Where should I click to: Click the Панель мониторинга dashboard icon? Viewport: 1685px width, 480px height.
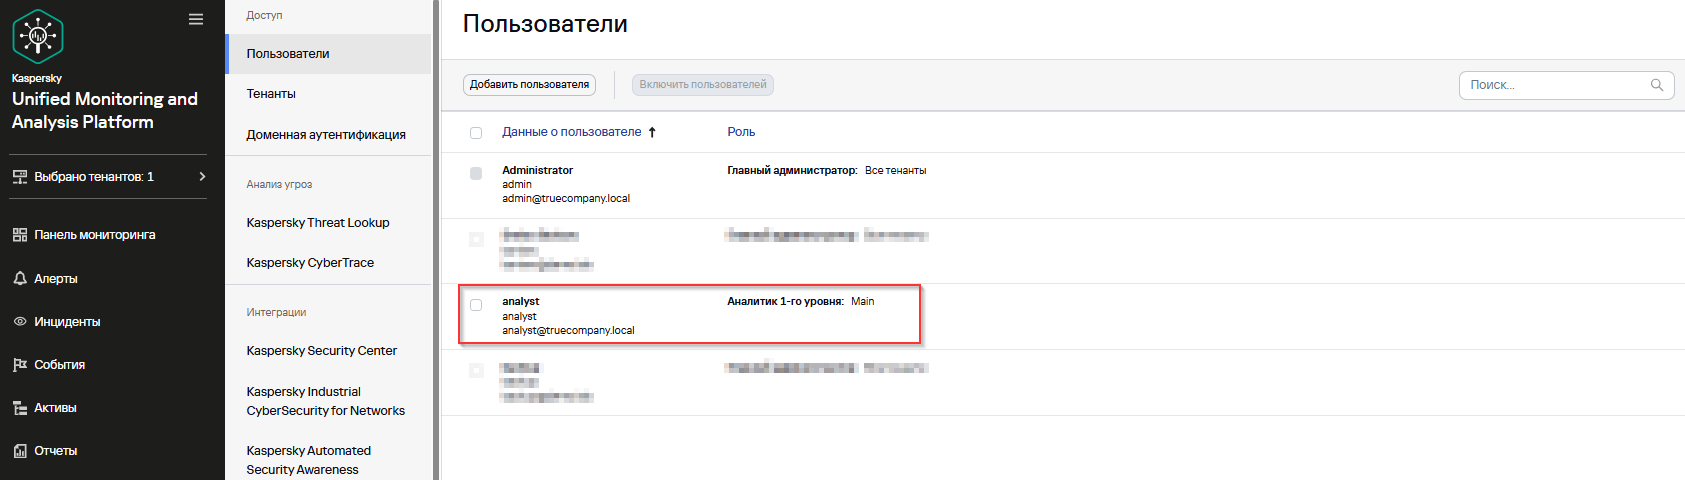20,235
